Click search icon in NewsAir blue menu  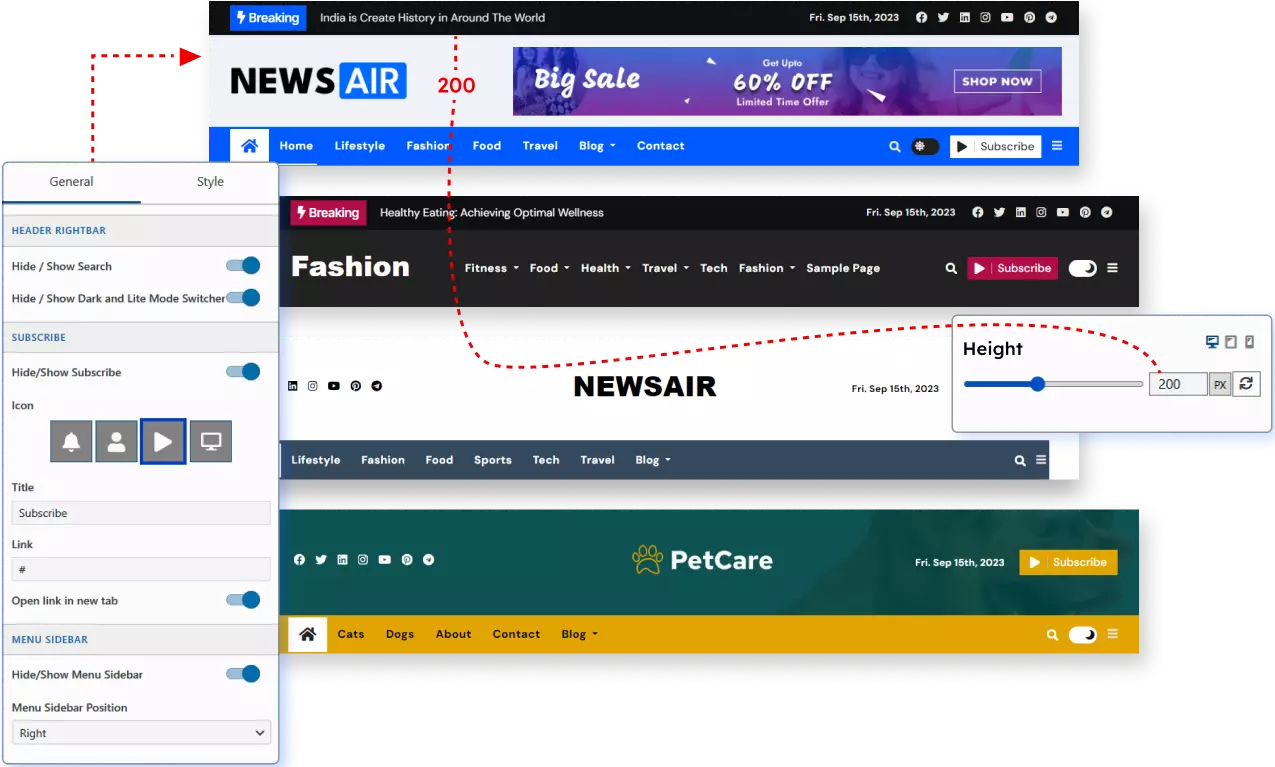895,146
